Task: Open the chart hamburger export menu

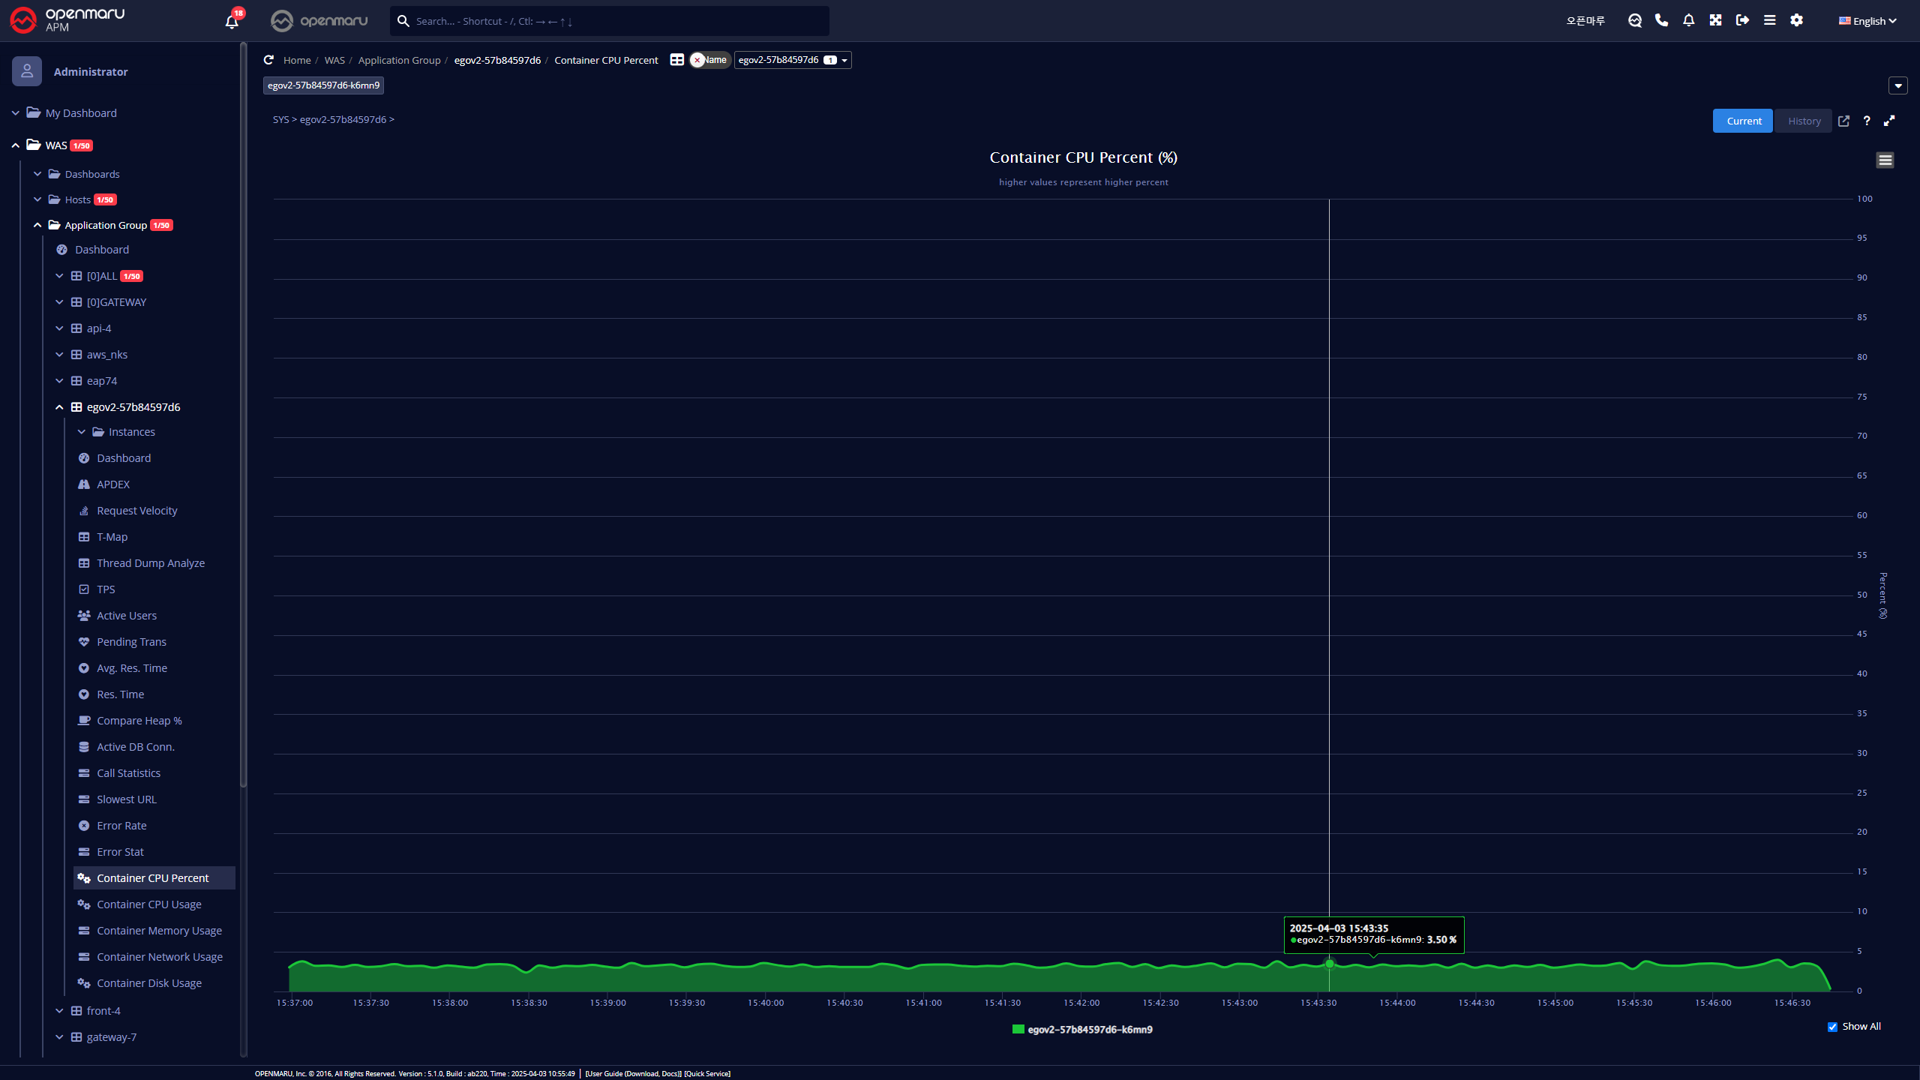Action: coord(1885,160)
